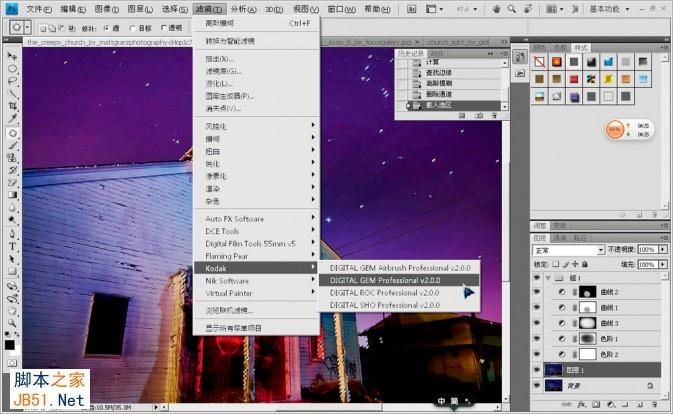The height and width of the screenshot is (414, 673).
Task: Select the 目标 (Destination) radio button
Action: (132, 28)
